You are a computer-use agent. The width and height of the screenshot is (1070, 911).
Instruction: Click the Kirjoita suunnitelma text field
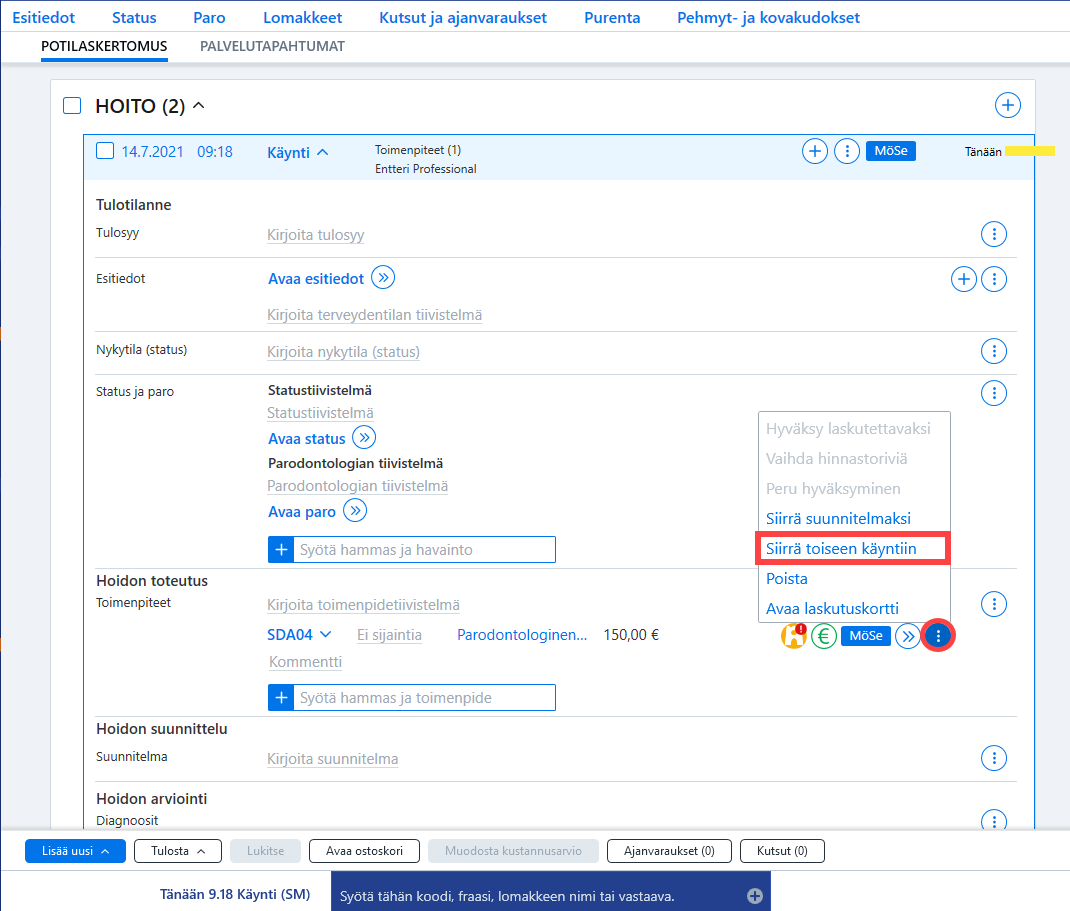pyautogui.click(x=332, y=759)
